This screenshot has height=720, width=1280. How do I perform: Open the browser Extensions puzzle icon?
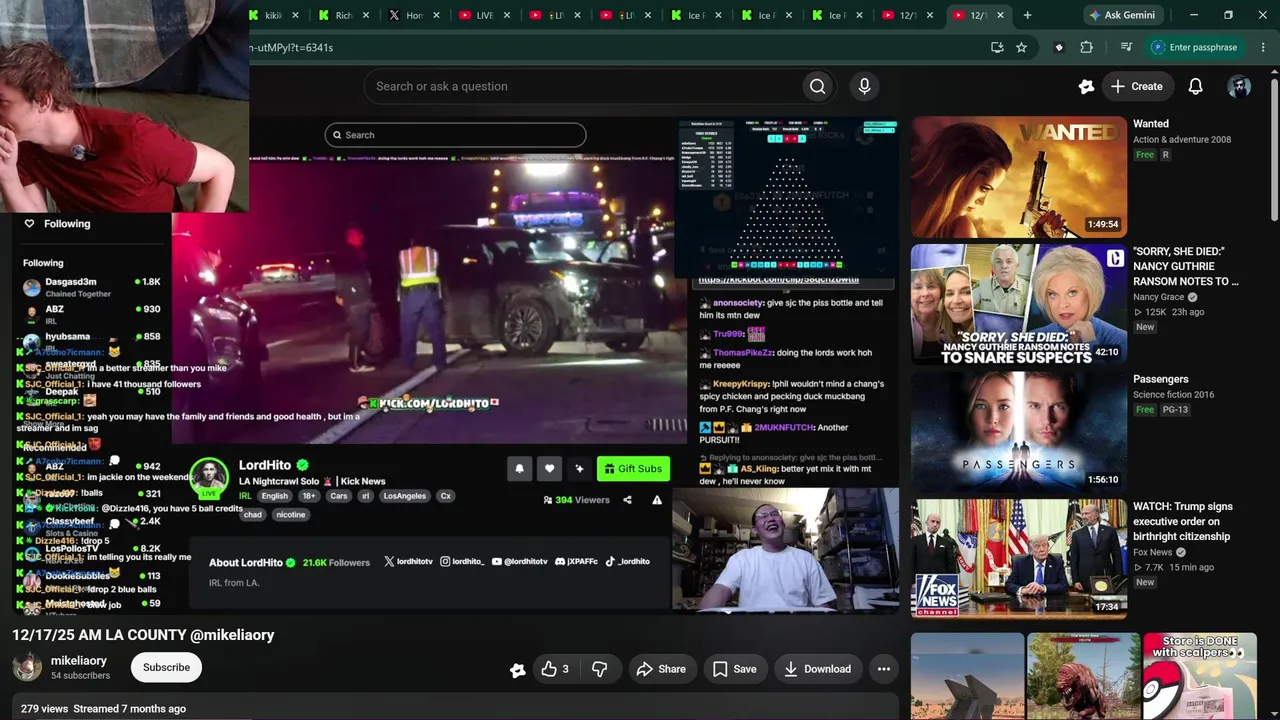click(x=1087, y=47)
